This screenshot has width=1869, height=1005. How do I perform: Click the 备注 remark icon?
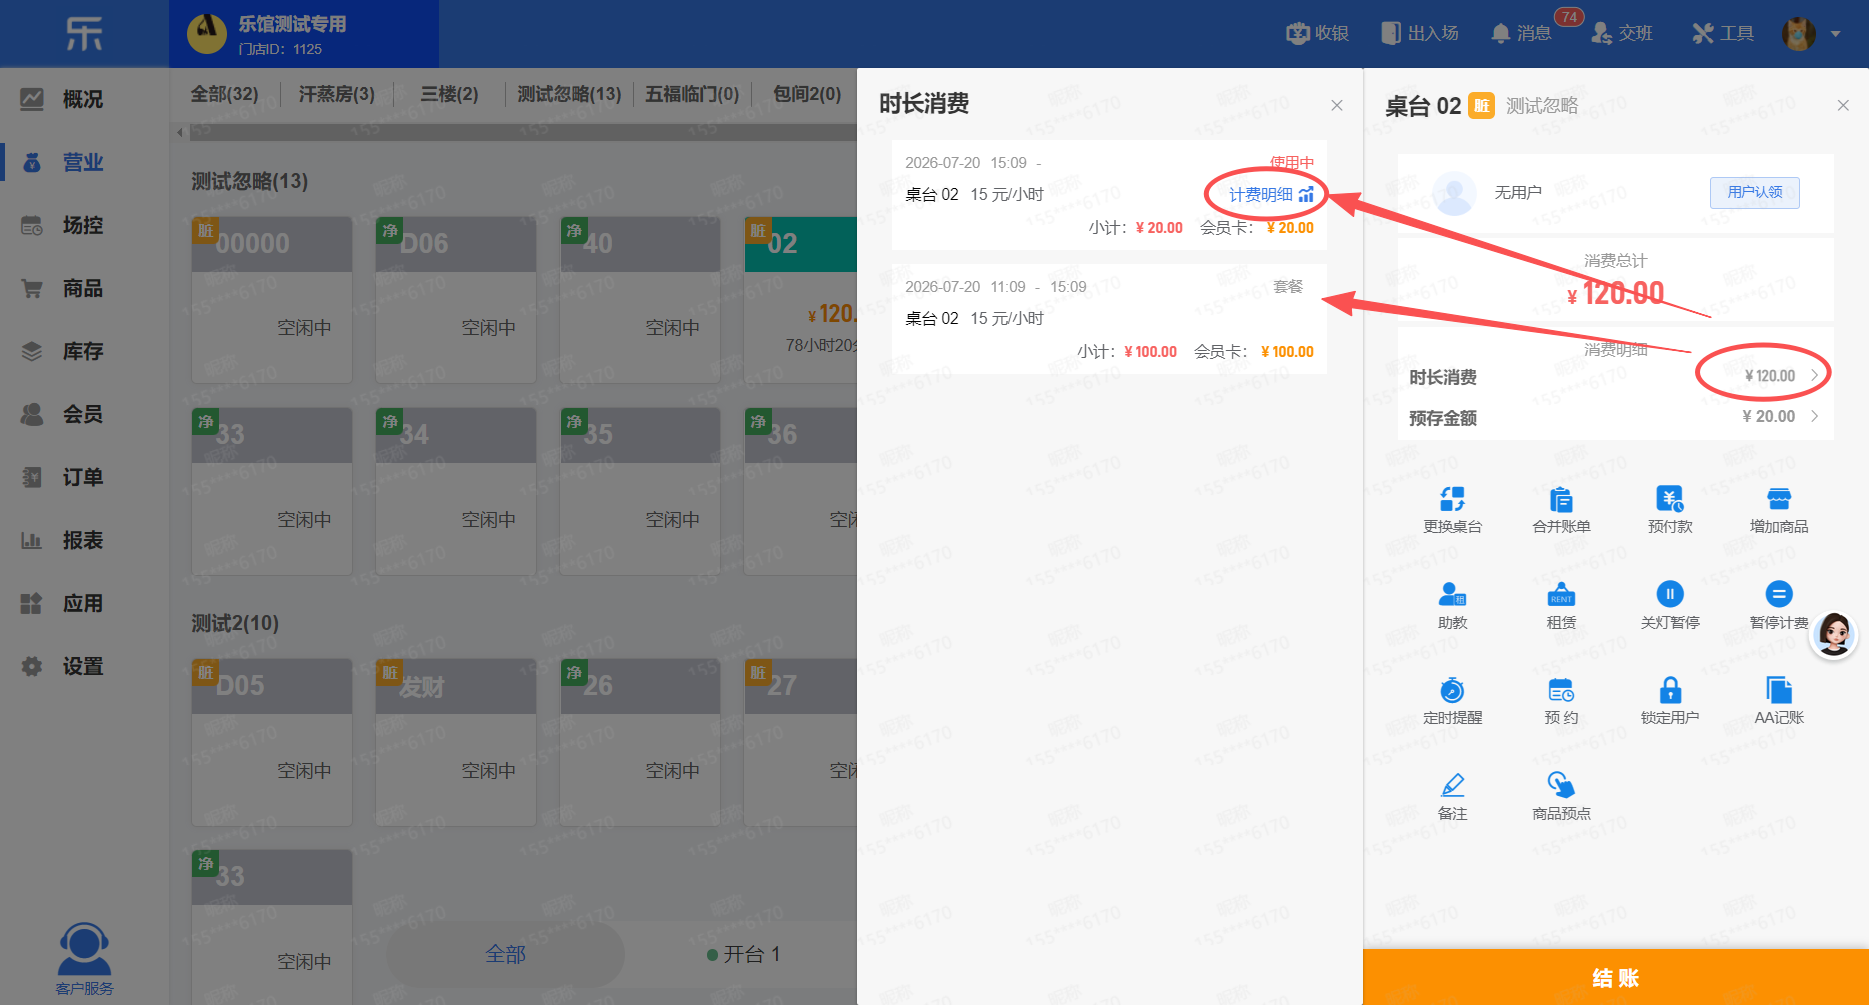(x=1452, y=785)
